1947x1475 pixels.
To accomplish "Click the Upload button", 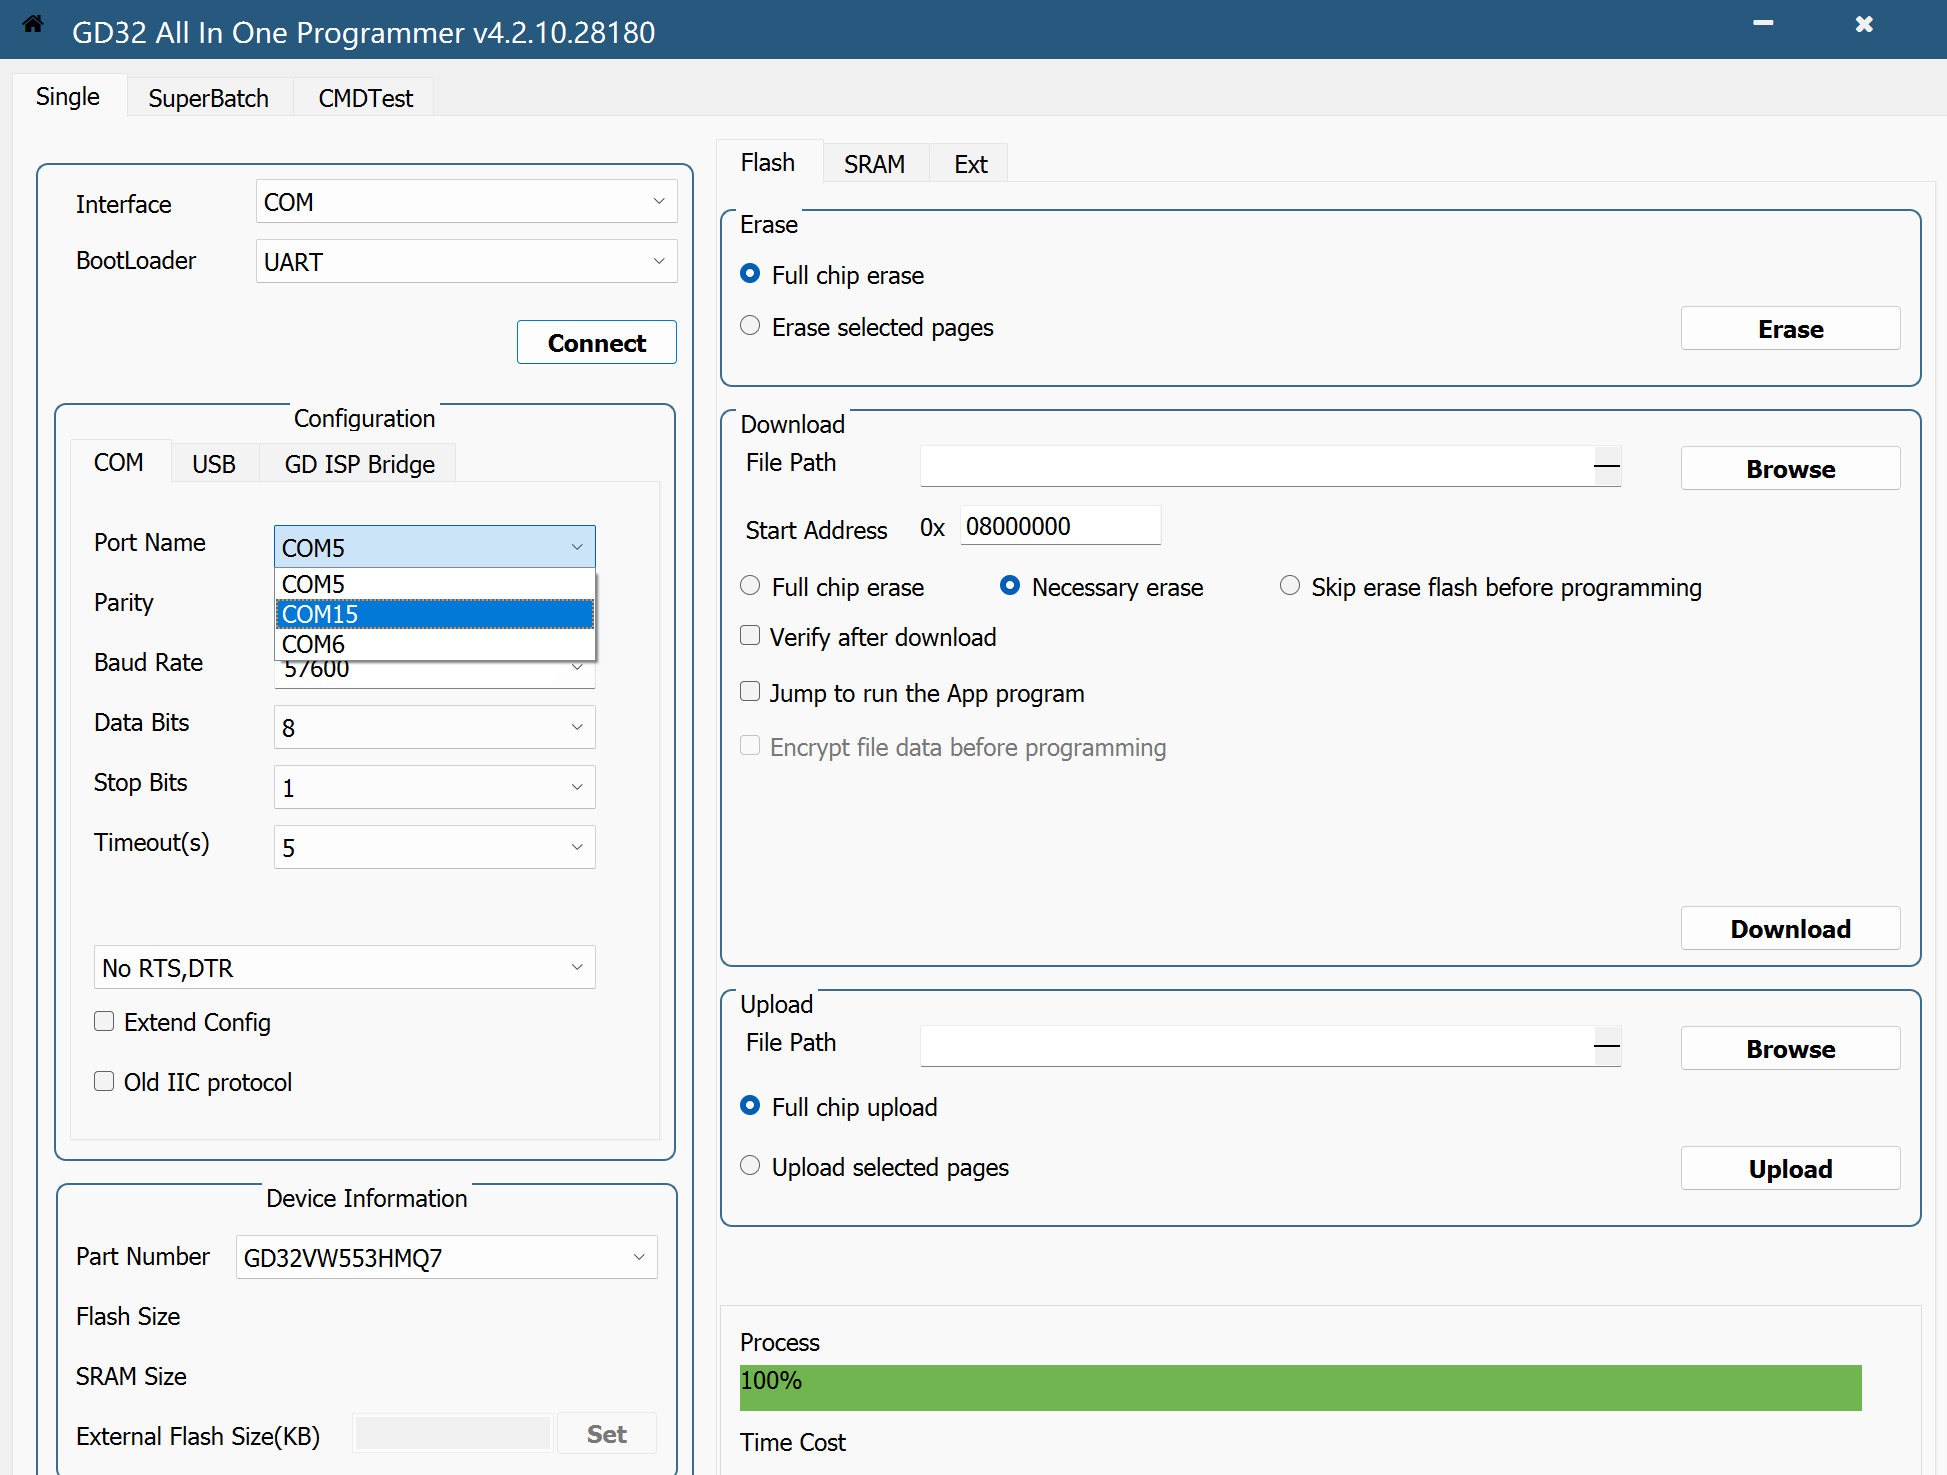I will (1790, 1168).
